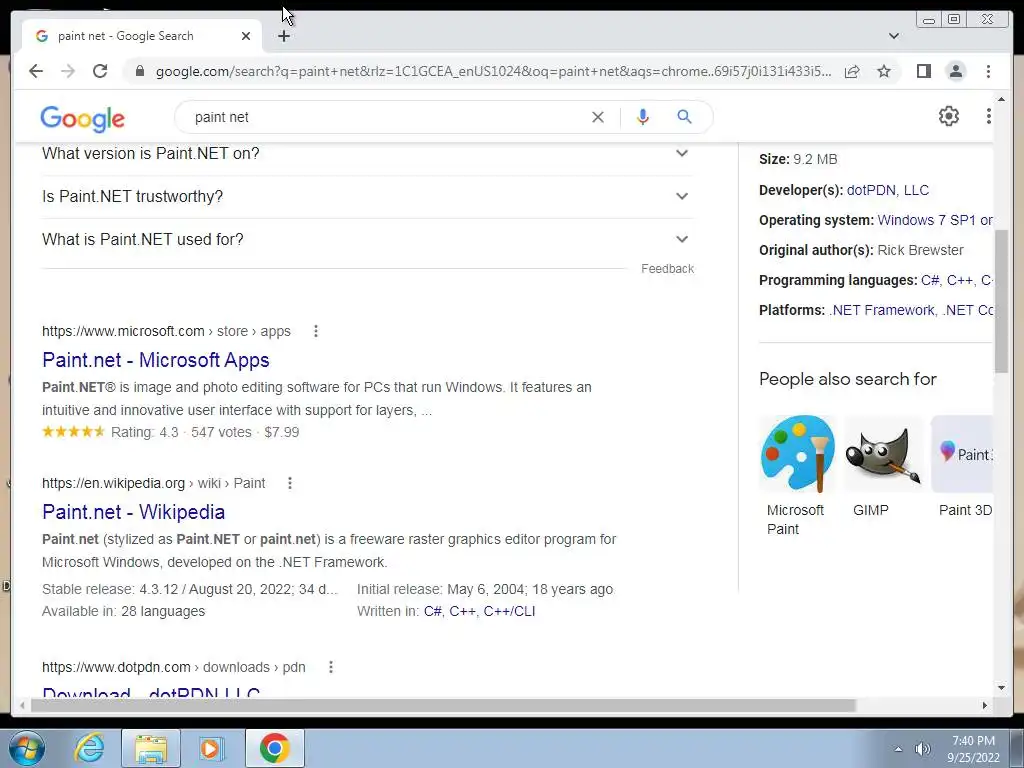Click the Feedback link

click(x=667, y=268)
